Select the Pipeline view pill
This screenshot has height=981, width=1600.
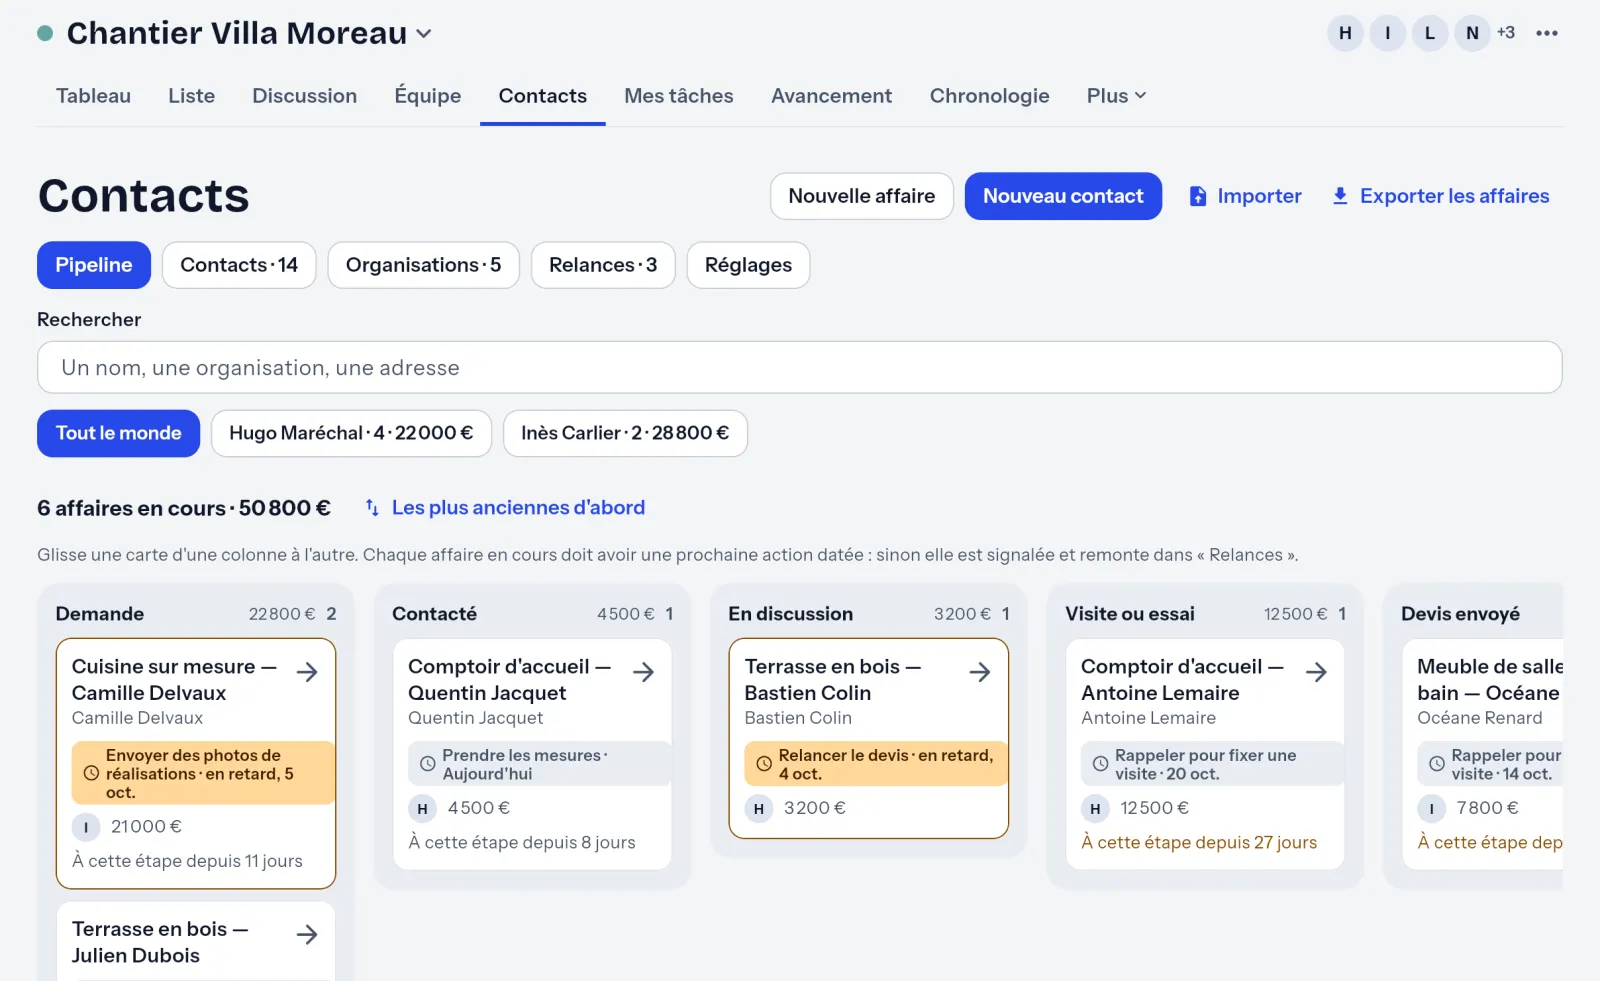click(x=94, y=265)
